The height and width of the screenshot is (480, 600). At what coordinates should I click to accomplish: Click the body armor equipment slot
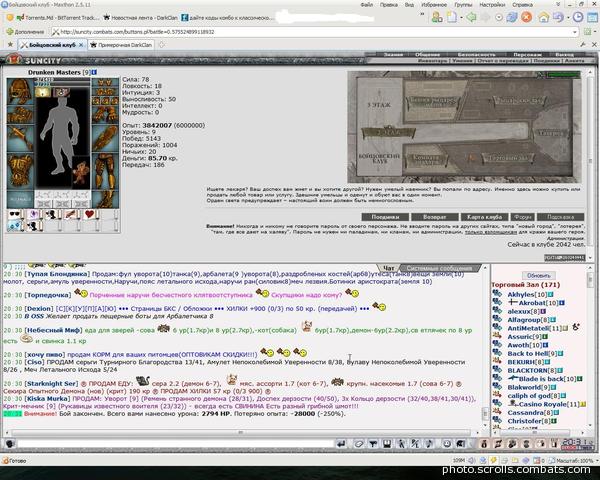click(x=20, y=171)
